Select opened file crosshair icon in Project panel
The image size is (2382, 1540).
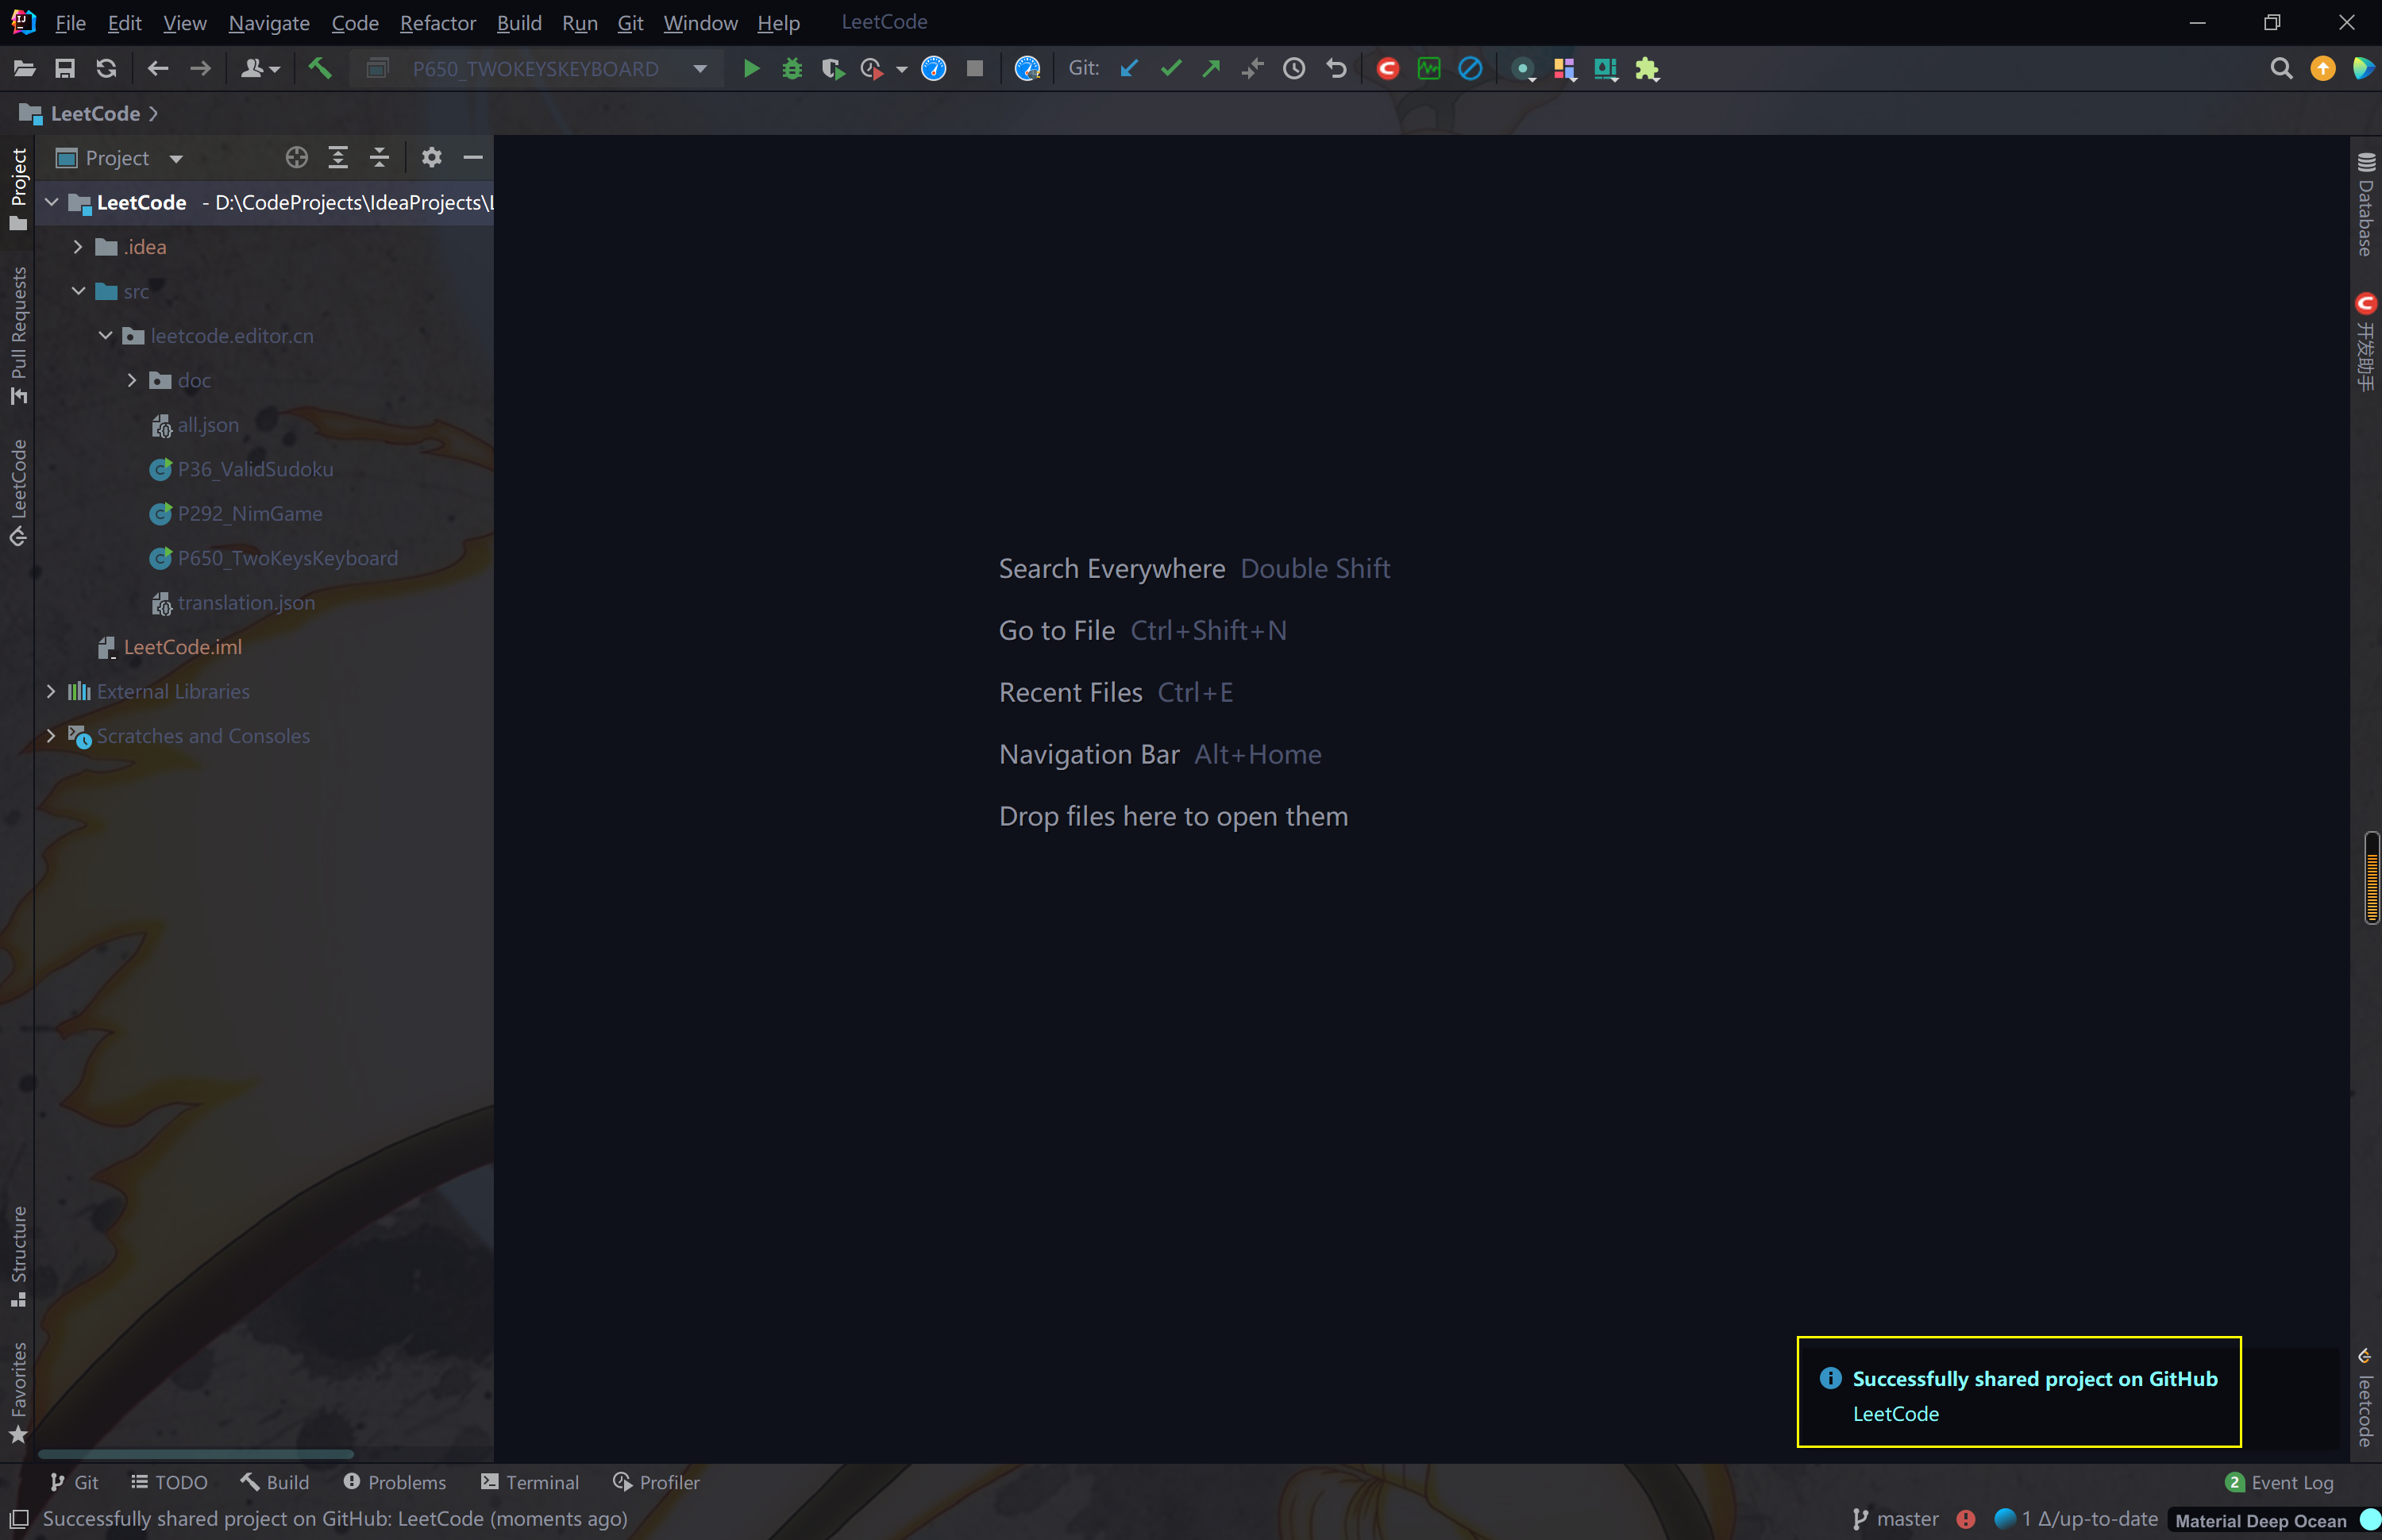click(x=296, y=158)
